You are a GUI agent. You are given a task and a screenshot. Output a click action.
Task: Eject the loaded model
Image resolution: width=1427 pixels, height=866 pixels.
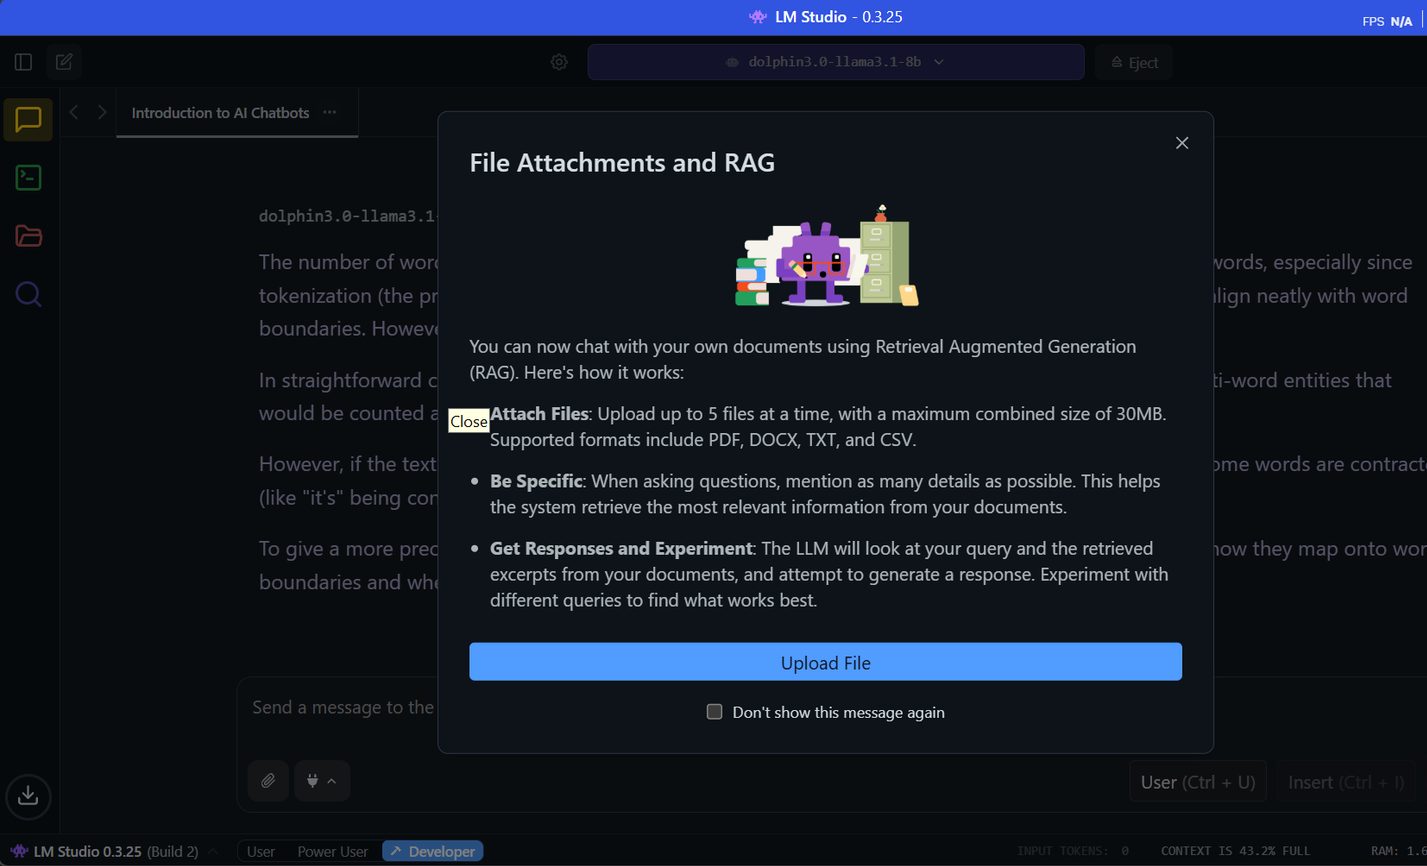click(x=1133, y=61)
